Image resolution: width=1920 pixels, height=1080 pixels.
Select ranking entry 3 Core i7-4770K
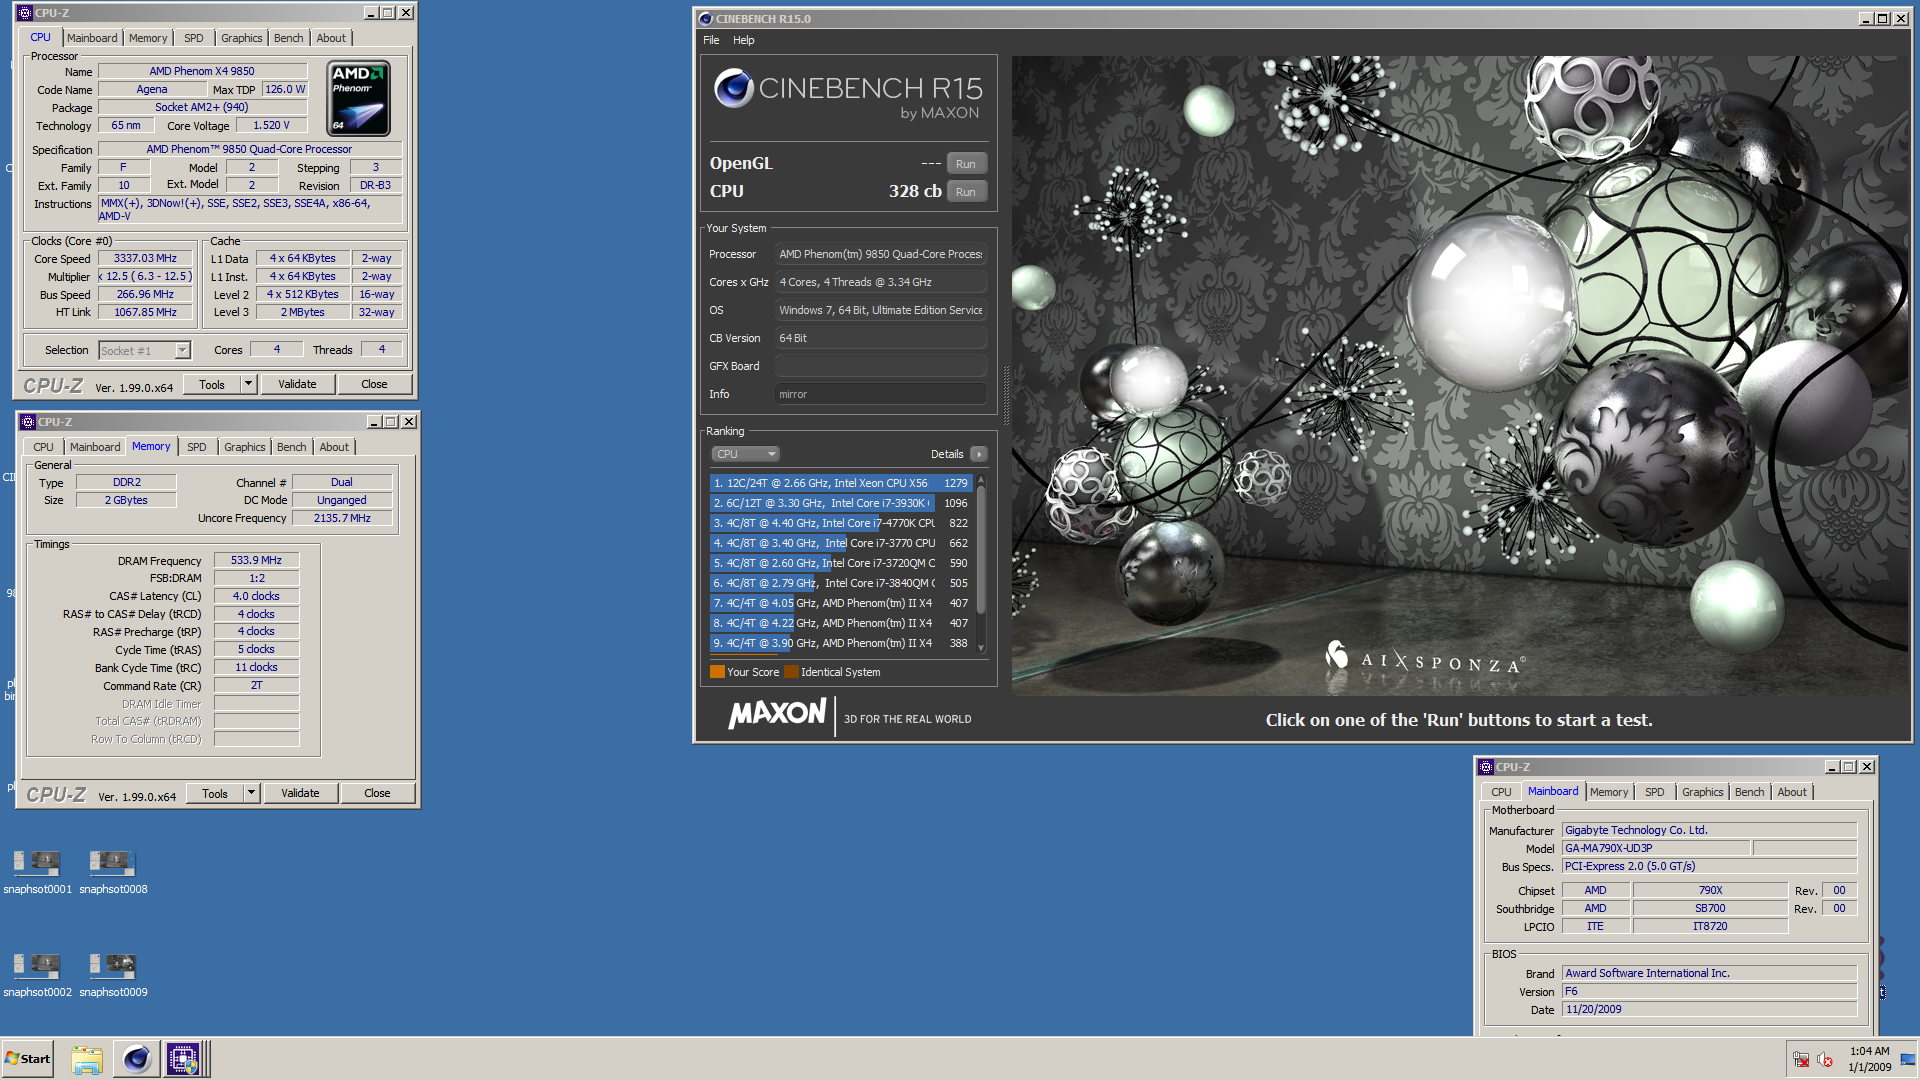[x=840, y=523]
